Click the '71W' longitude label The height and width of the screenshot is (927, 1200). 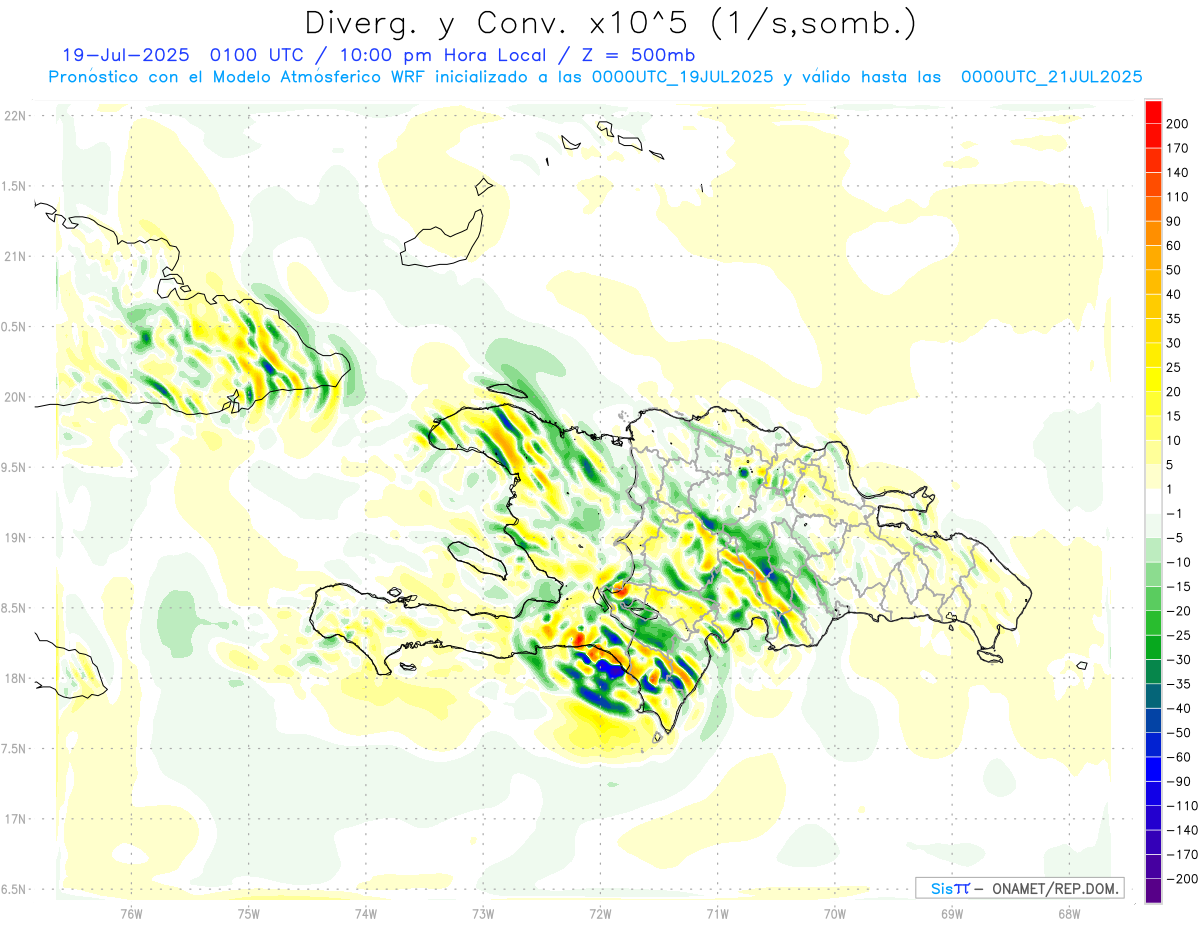tap(717, 914)
